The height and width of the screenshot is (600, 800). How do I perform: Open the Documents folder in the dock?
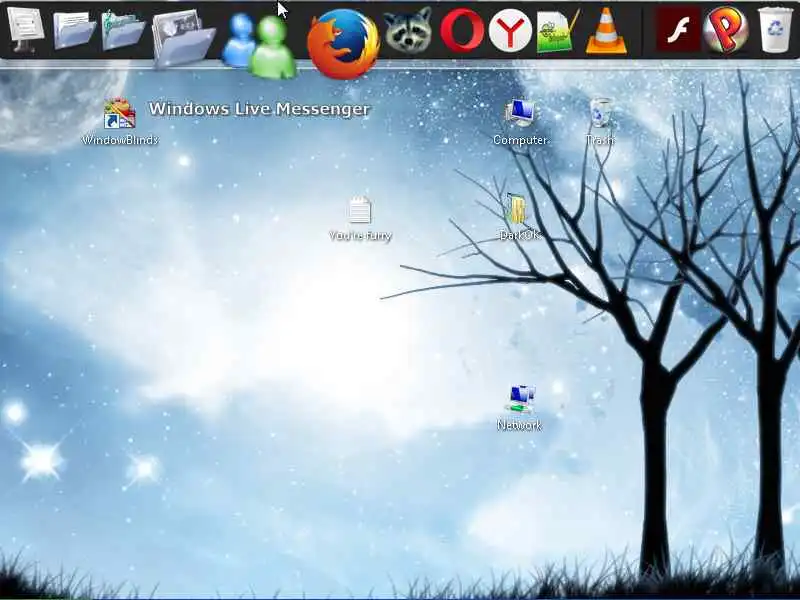[x=73, y=31]
